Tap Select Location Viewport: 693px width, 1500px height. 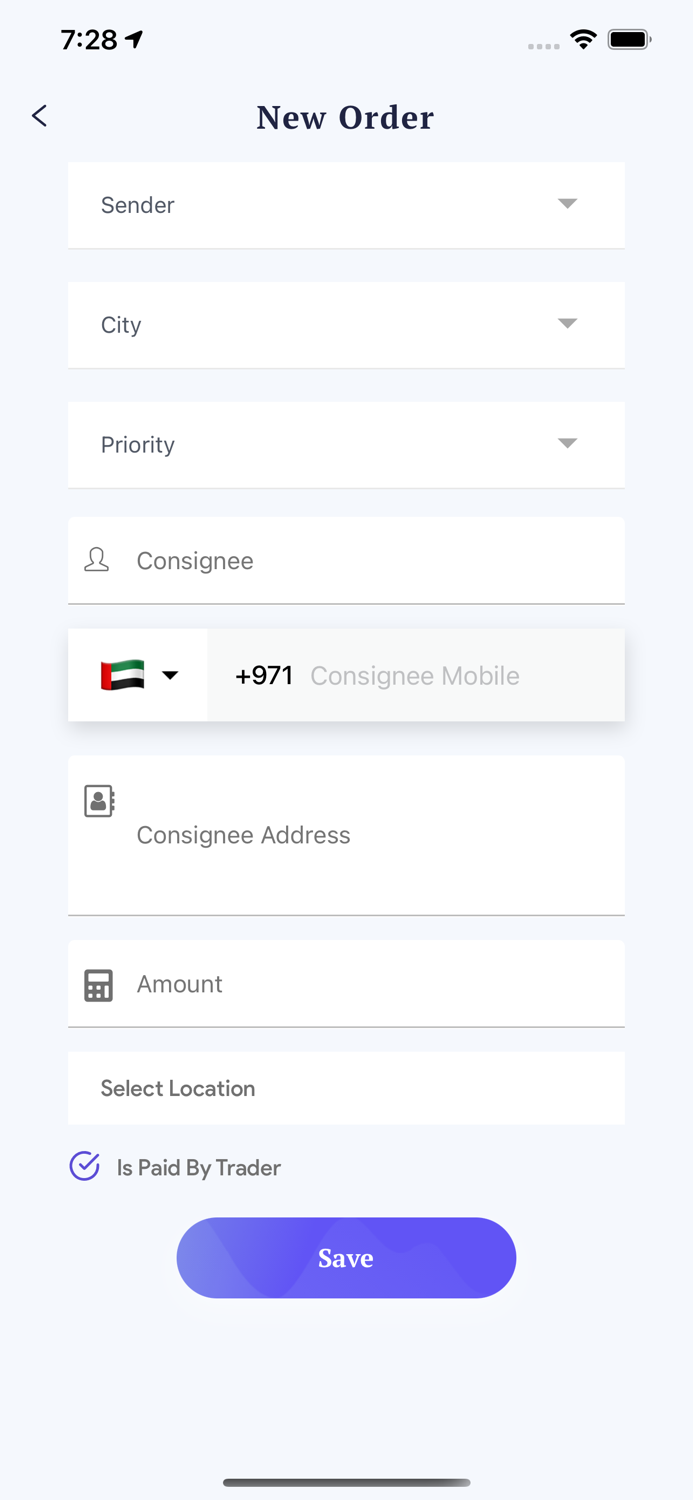tap(346, 1088)
